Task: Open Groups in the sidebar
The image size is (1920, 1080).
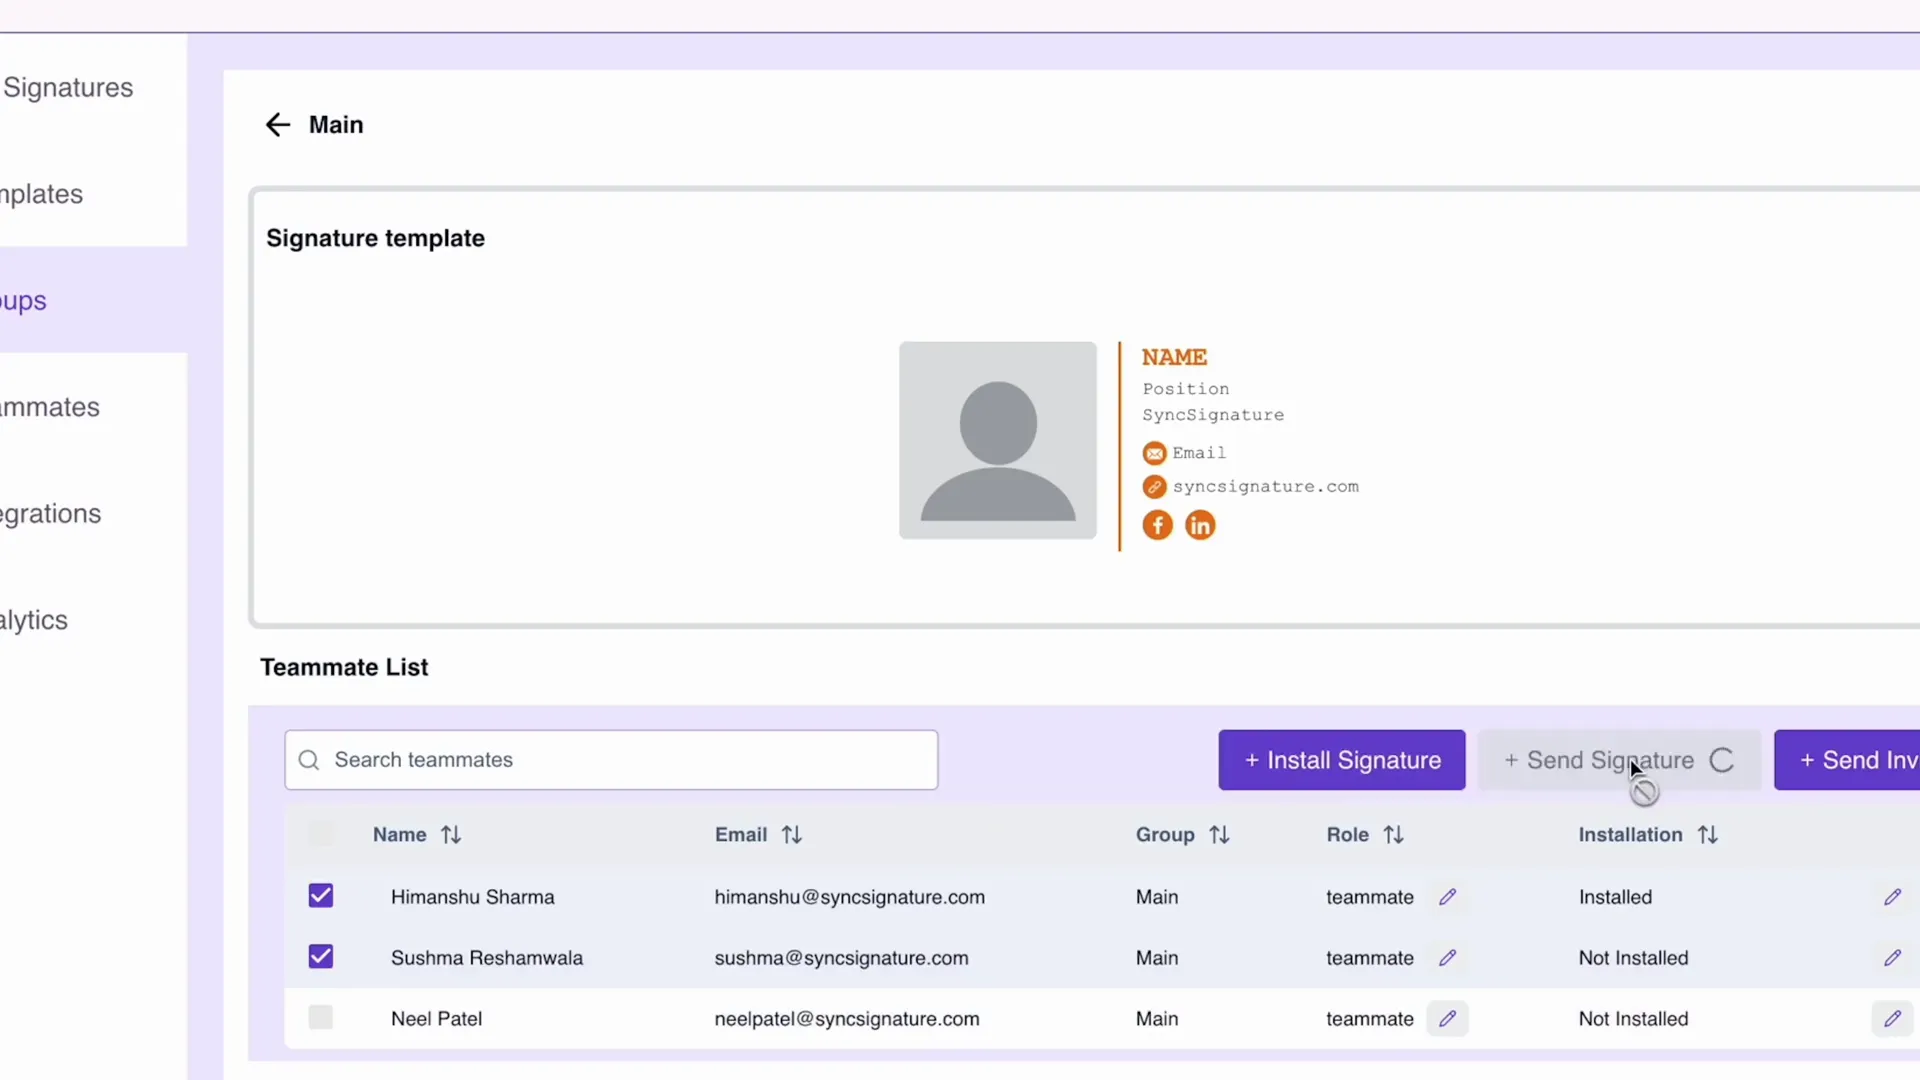Action: tap(24, 300)
